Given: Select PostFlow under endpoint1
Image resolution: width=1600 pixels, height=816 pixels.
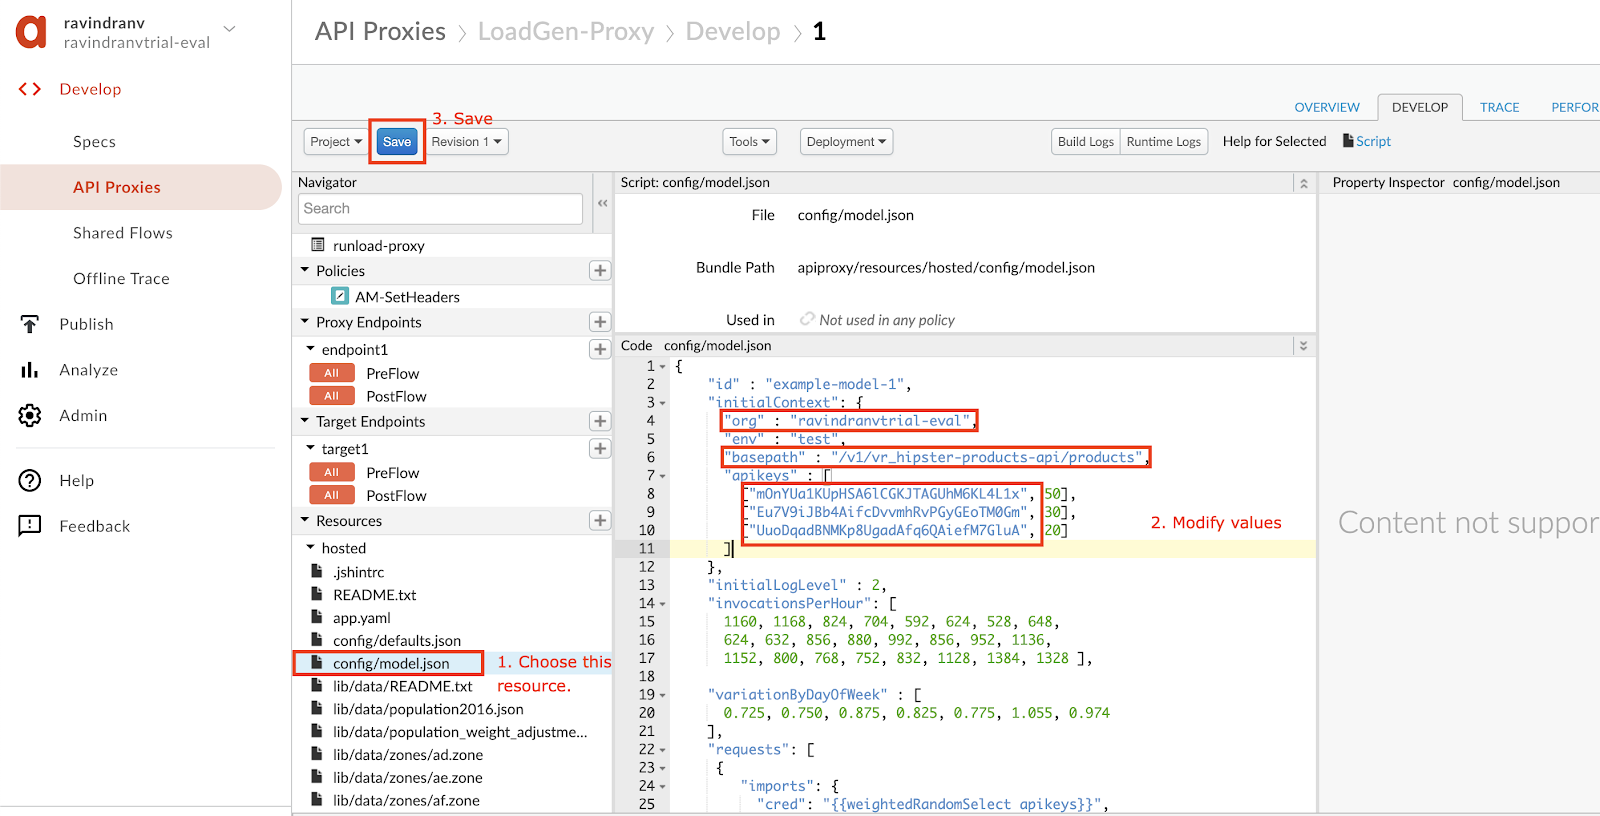Looking at the screenshot, I should pos(396,397).
